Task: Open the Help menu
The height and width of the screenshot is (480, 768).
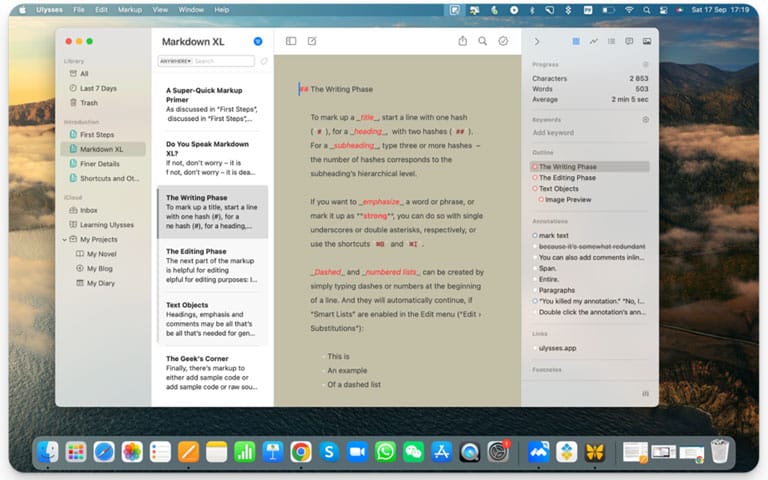Action: click(x=221, y=10)
